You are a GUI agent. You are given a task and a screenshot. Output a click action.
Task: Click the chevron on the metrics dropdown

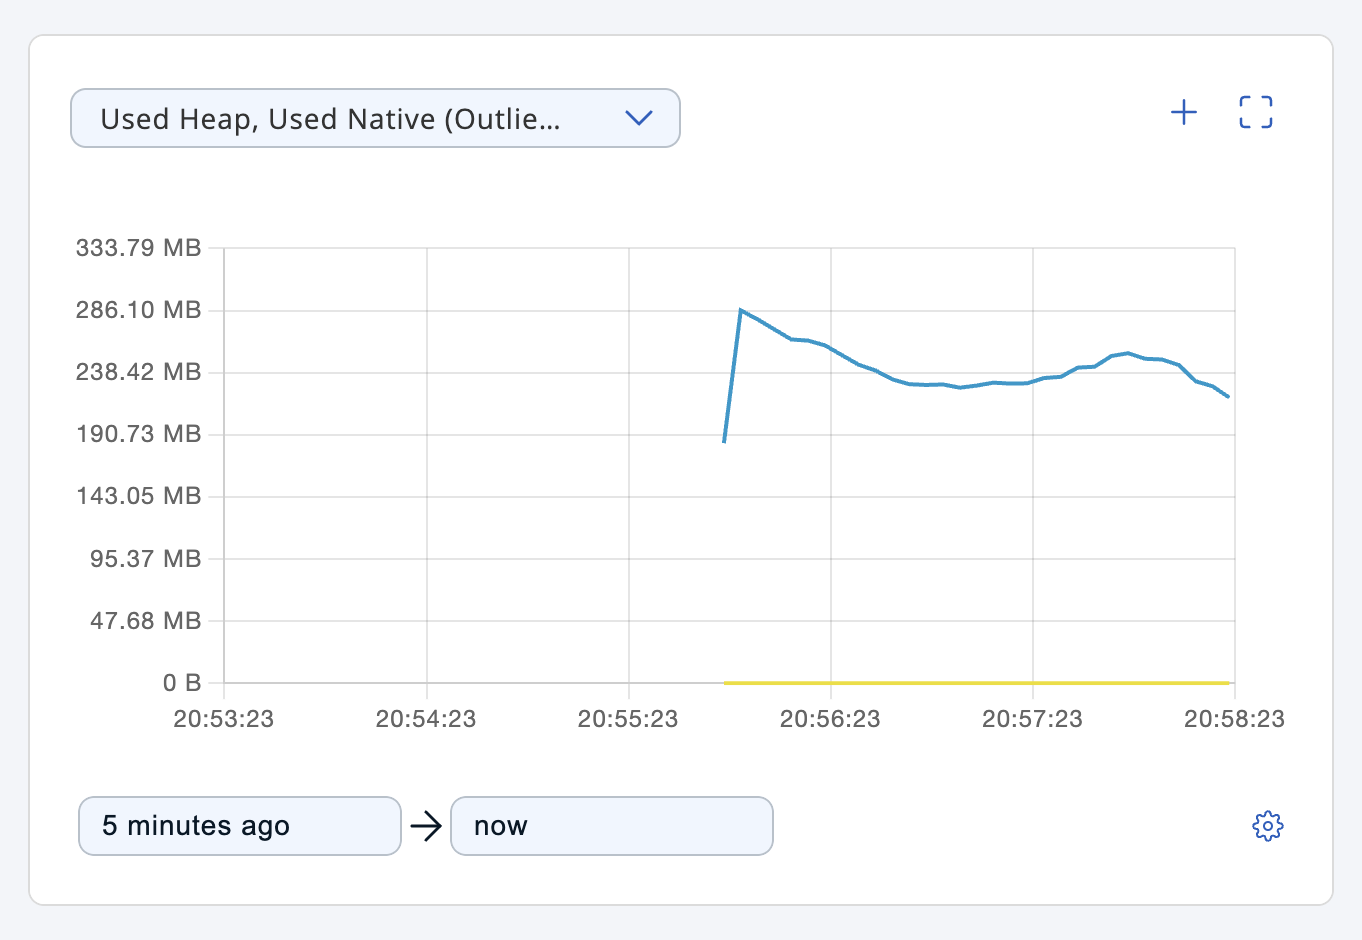point(638,118)
